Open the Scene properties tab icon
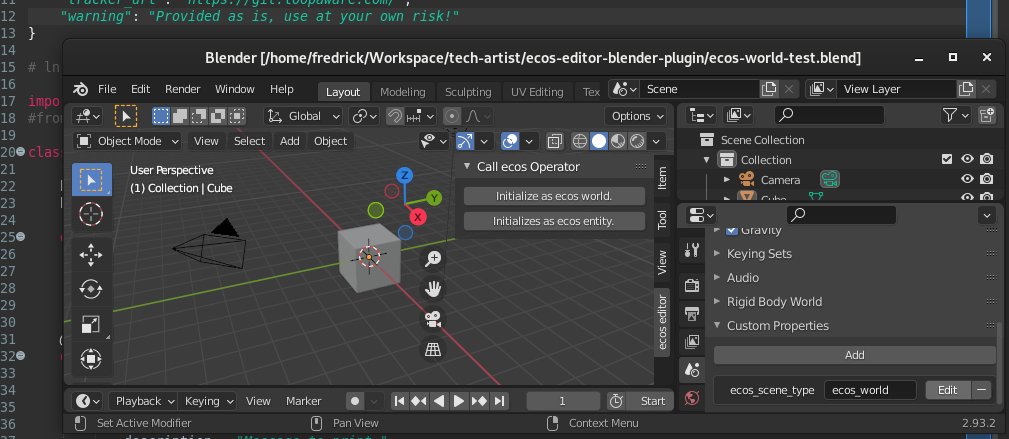Viewport: 1009px width, 439px height. click(x=692, y=370)
